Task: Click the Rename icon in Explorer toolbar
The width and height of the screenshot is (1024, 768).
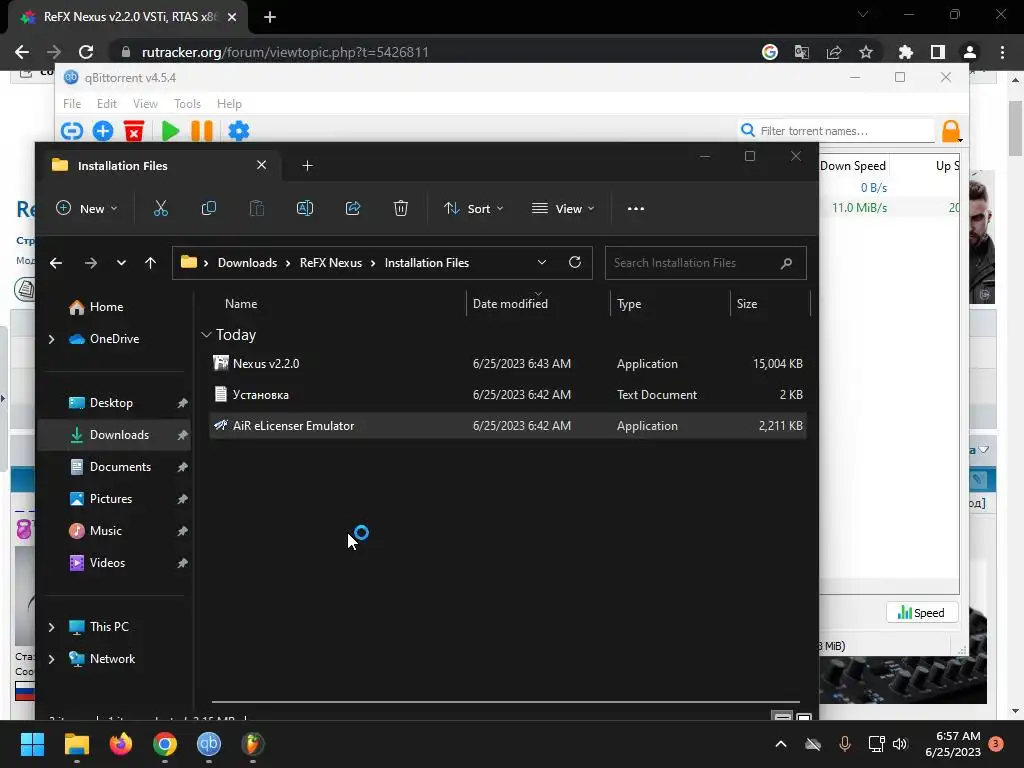Action: [305, 208]
